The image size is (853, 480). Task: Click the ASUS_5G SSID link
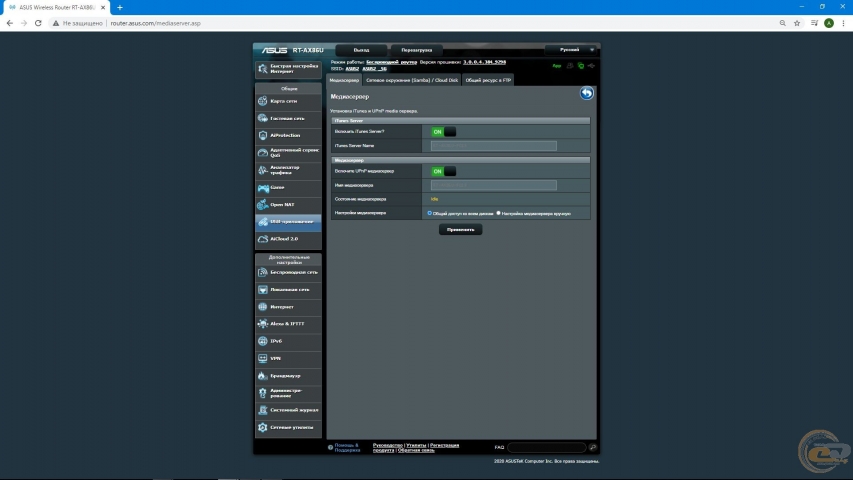pyautogui.click(x=374, y=69)
